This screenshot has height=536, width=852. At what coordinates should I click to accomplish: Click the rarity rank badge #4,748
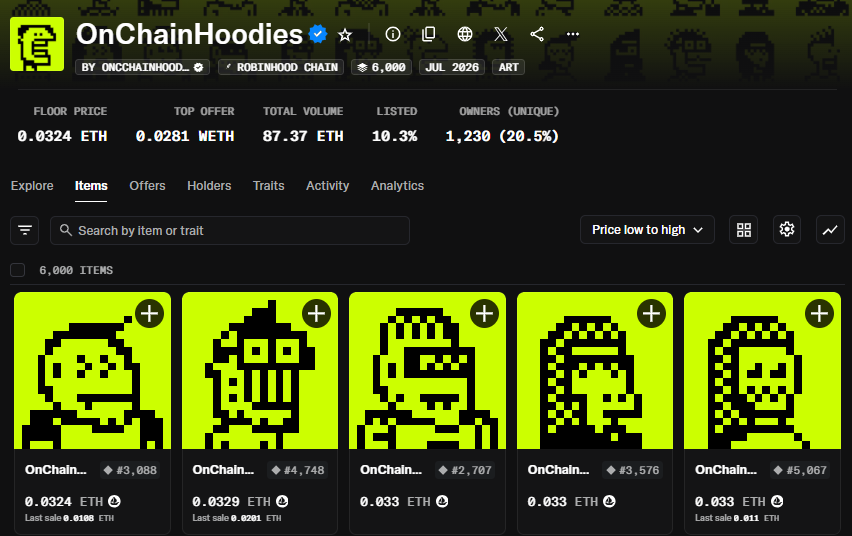click(298, 470)
